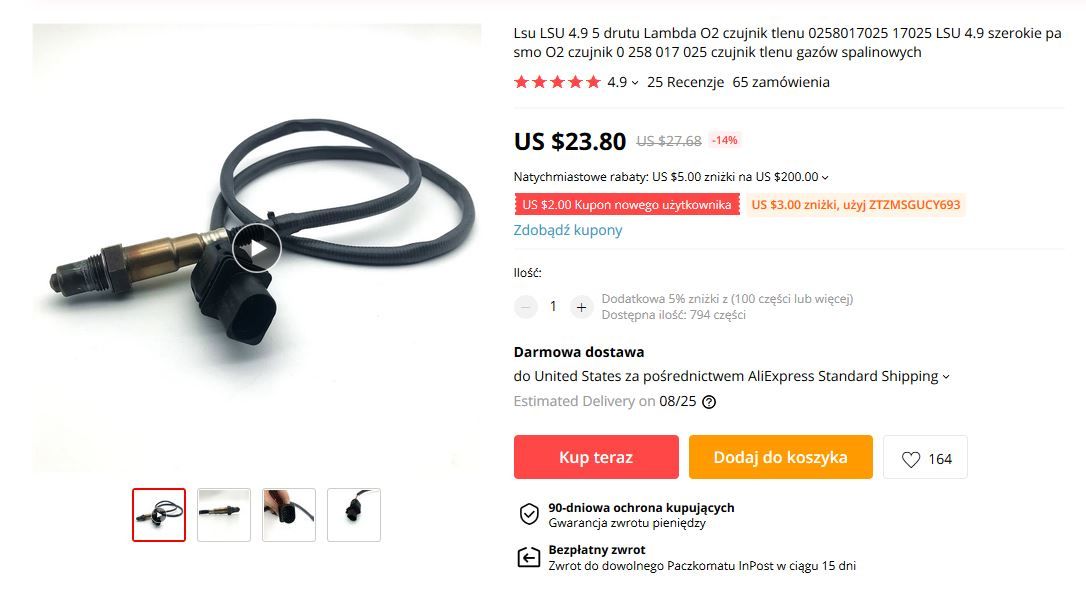
Task: Expand the AliExpress Standard Shipping options
Action: (x=946, y=377)
